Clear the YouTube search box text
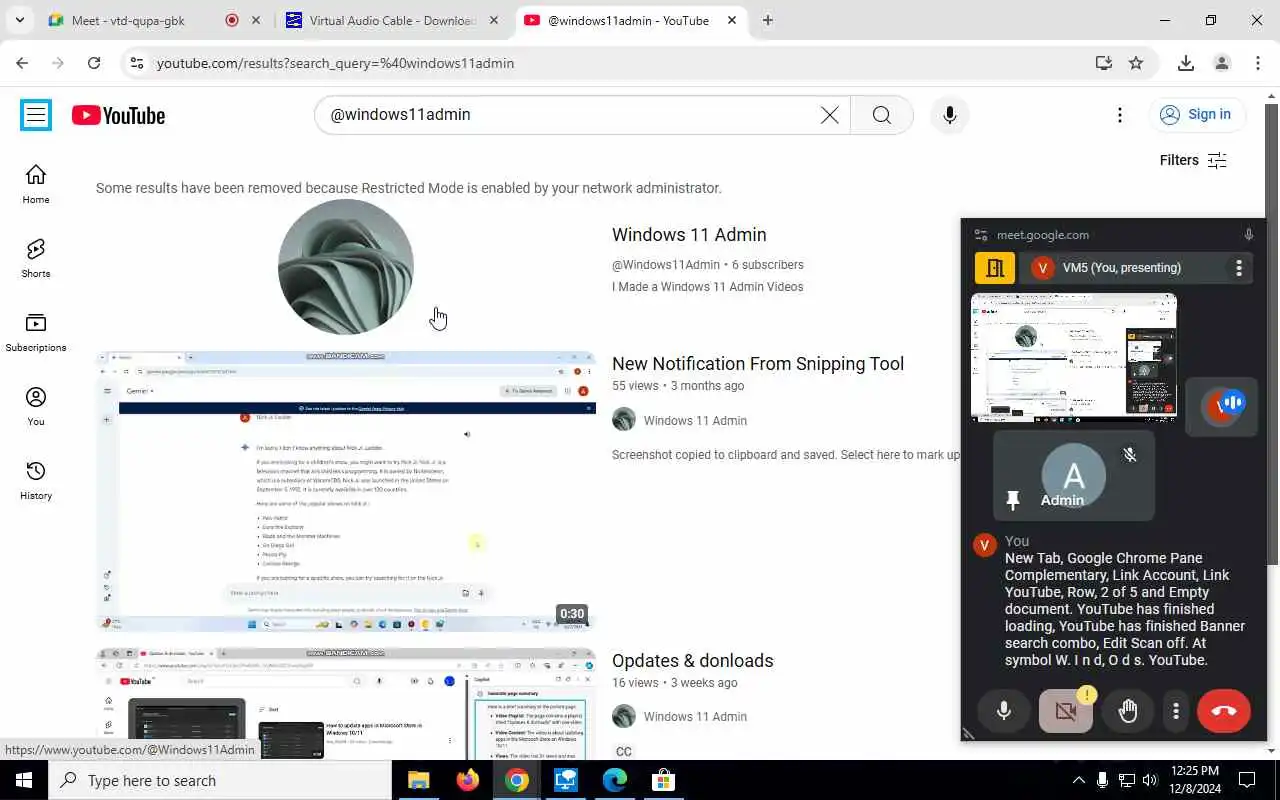The image size is (1280, 800). click(x=829, y=115)
